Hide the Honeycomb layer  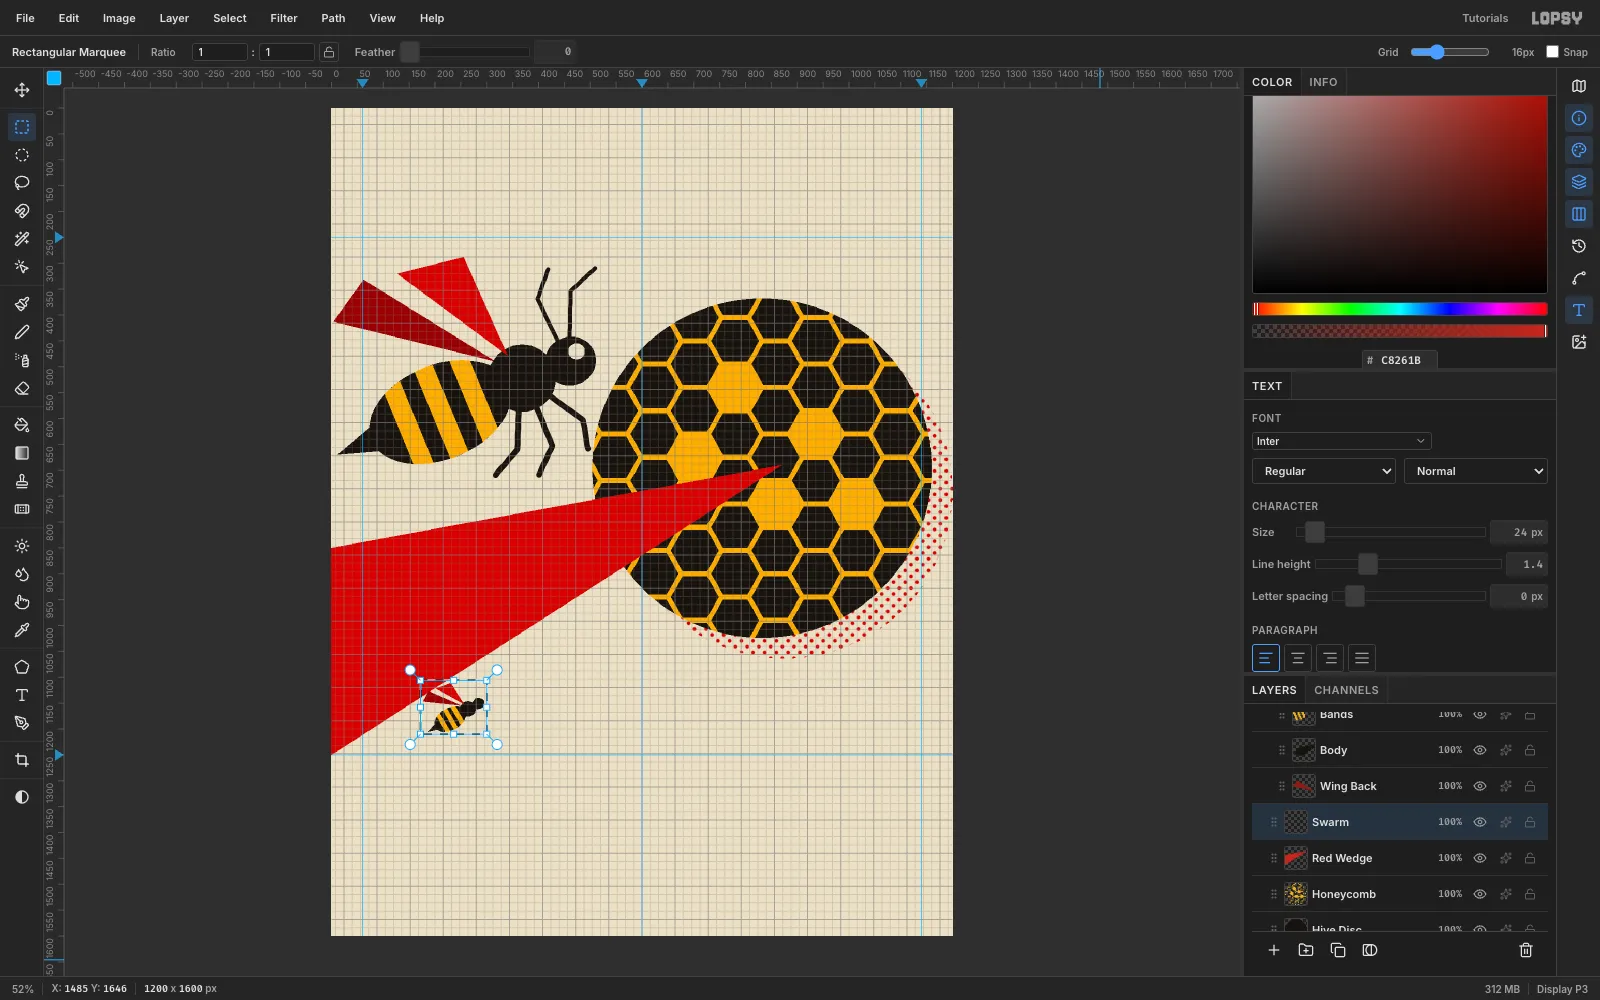(1480, 894)
